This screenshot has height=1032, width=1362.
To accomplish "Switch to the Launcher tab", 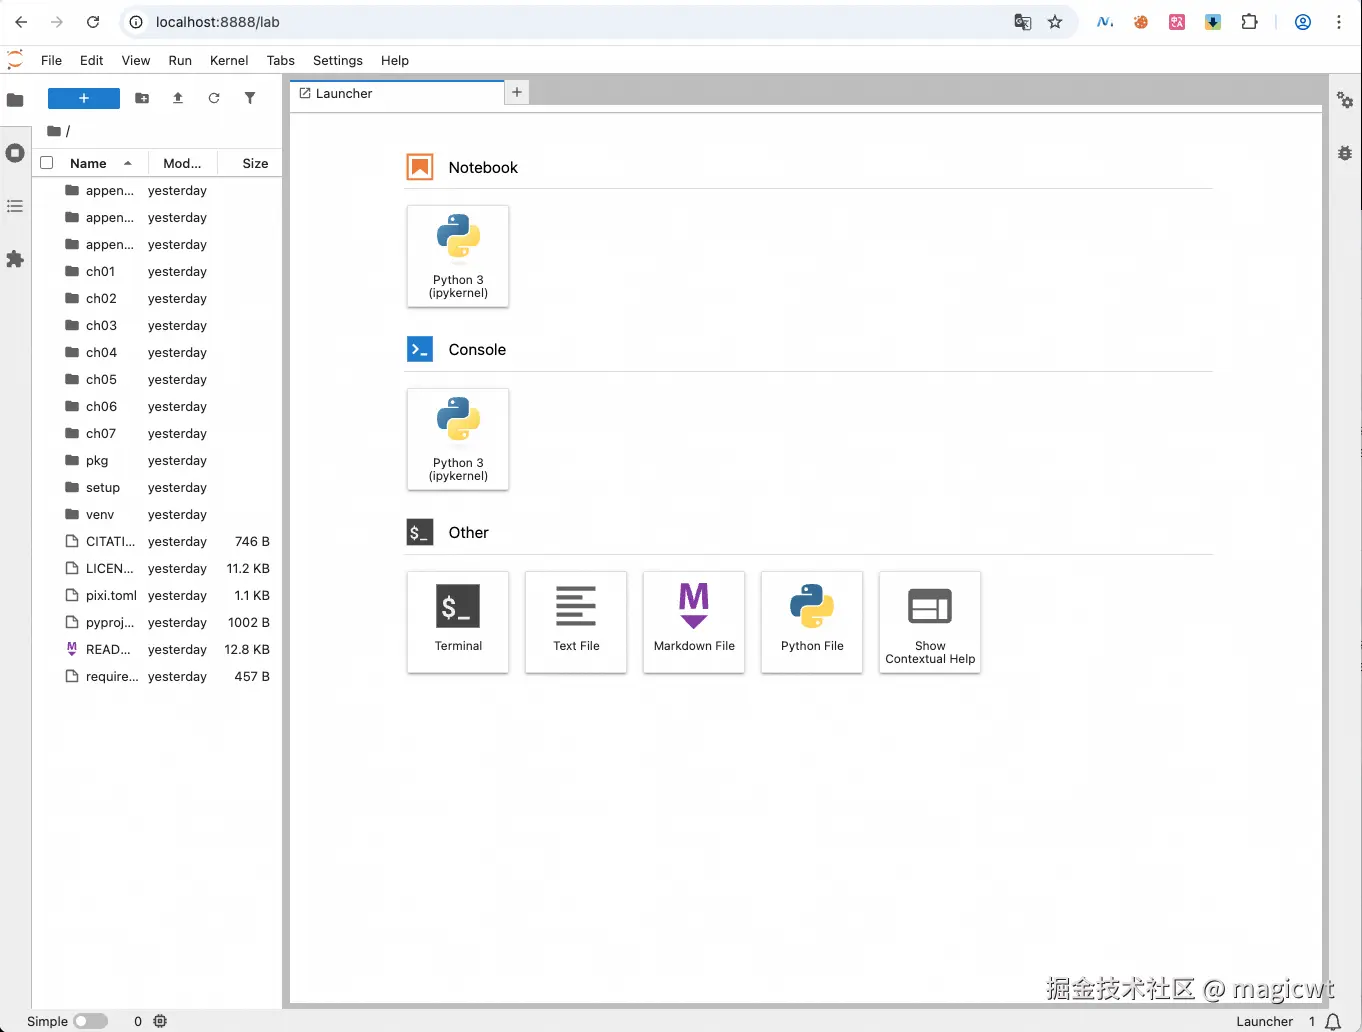I will coord(344,92).
